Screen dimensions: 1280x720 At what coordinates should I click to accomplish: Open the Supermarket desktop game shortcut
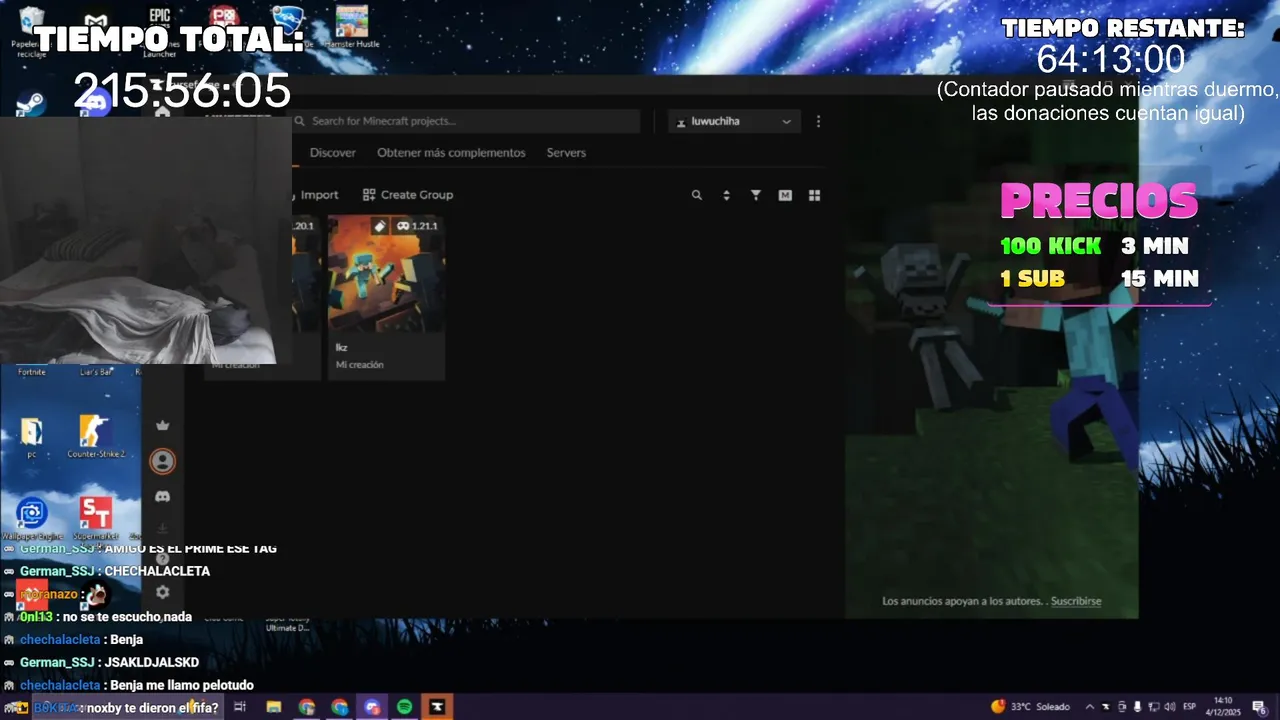[96, 518]
